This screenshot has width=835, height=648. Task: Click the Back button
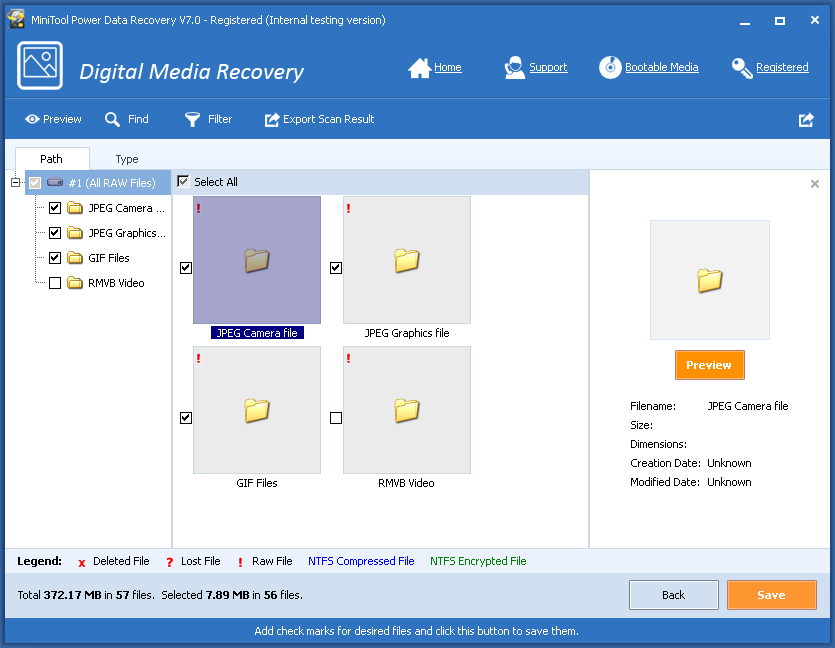click(674, 595)
